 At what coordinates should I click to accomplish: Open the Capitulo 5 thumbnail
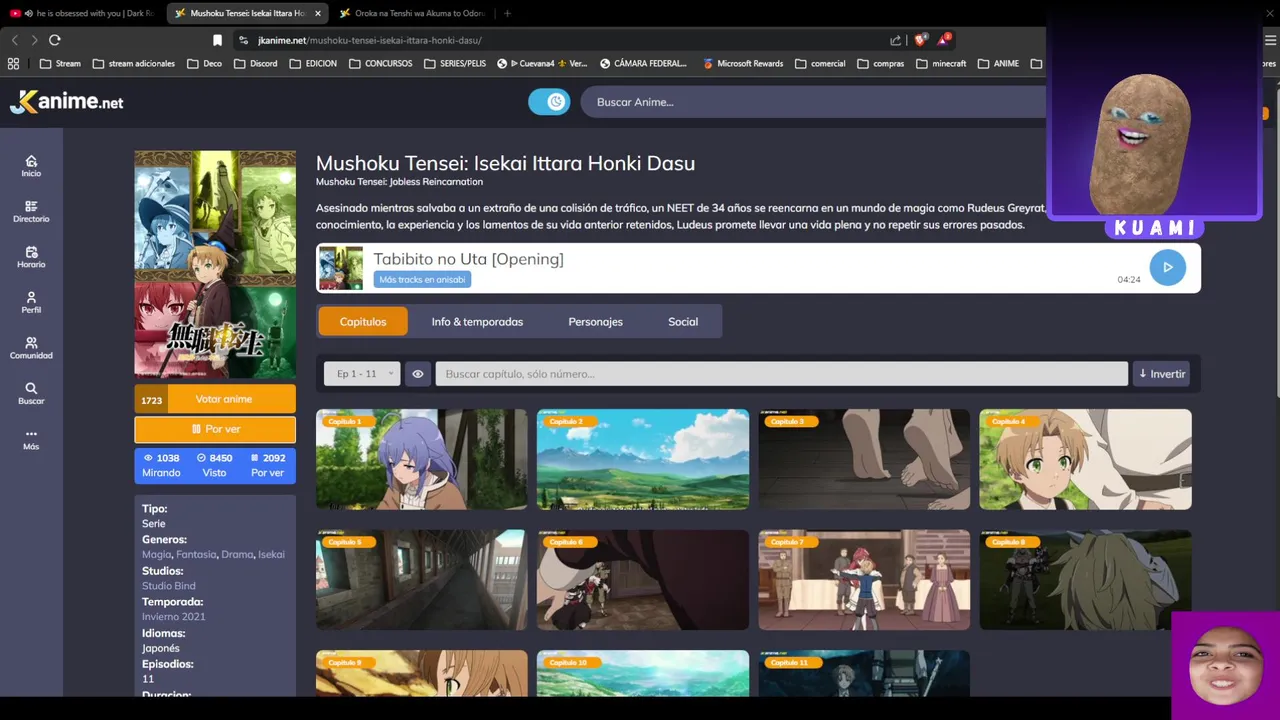pyautogui.click(x=421, y=580)
